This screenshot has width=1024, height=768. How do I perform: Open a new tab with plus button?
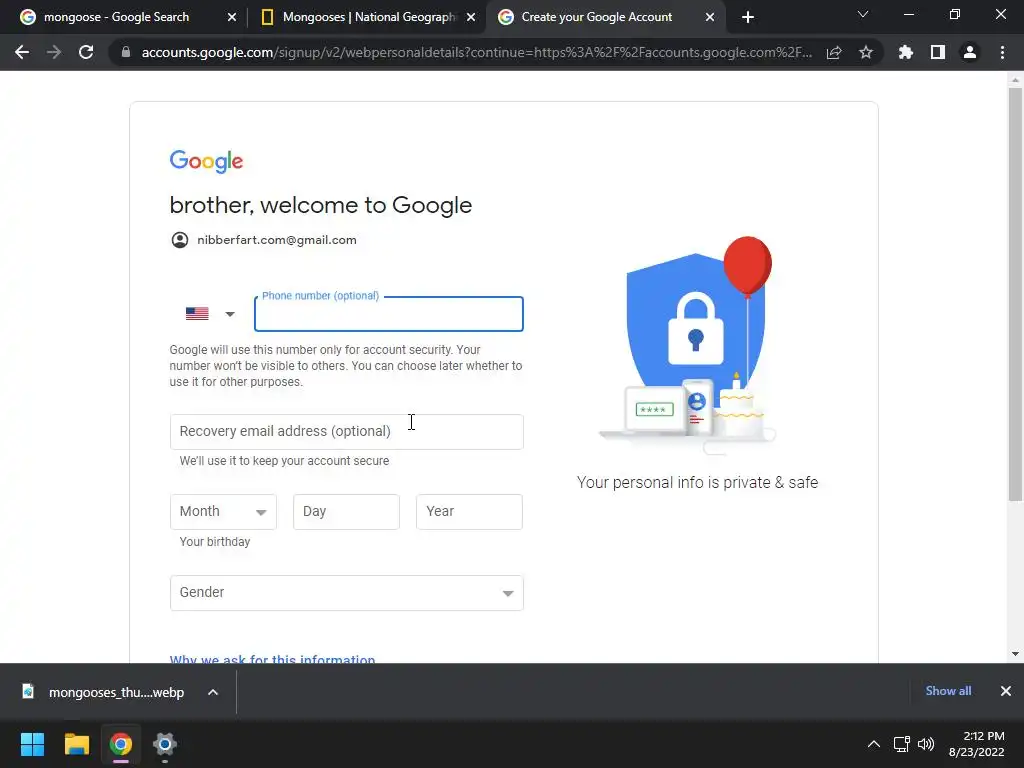click(x=748, y=17)
